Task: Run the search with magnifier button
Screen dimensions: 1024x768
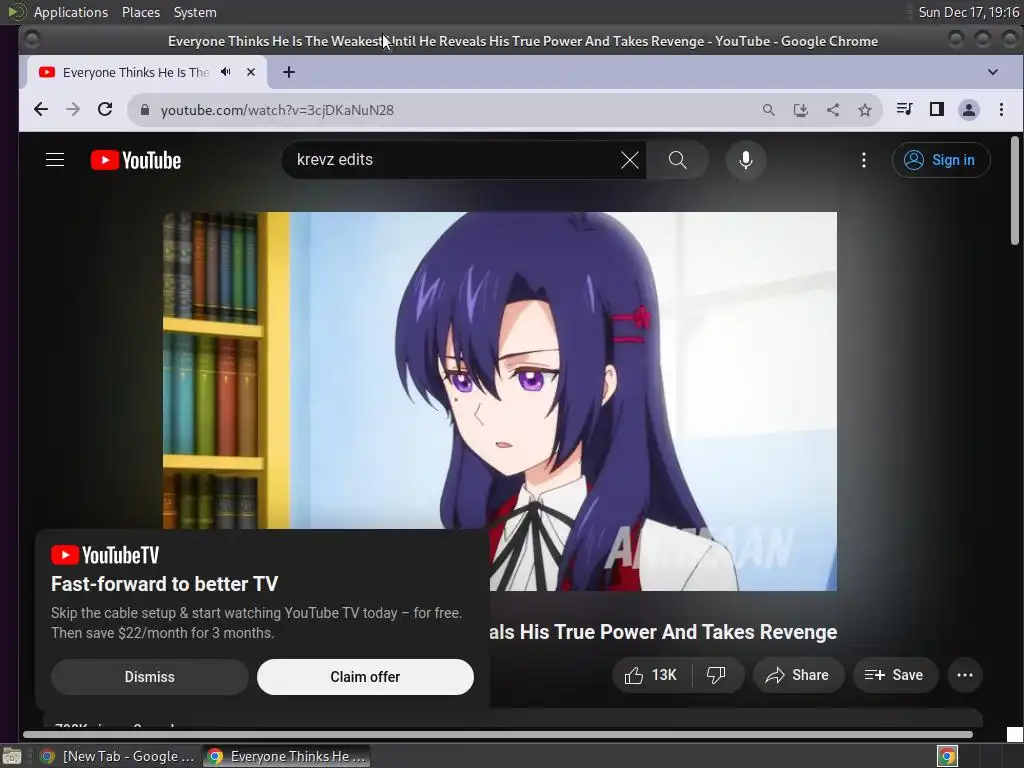Action: (x=677, y=160)
